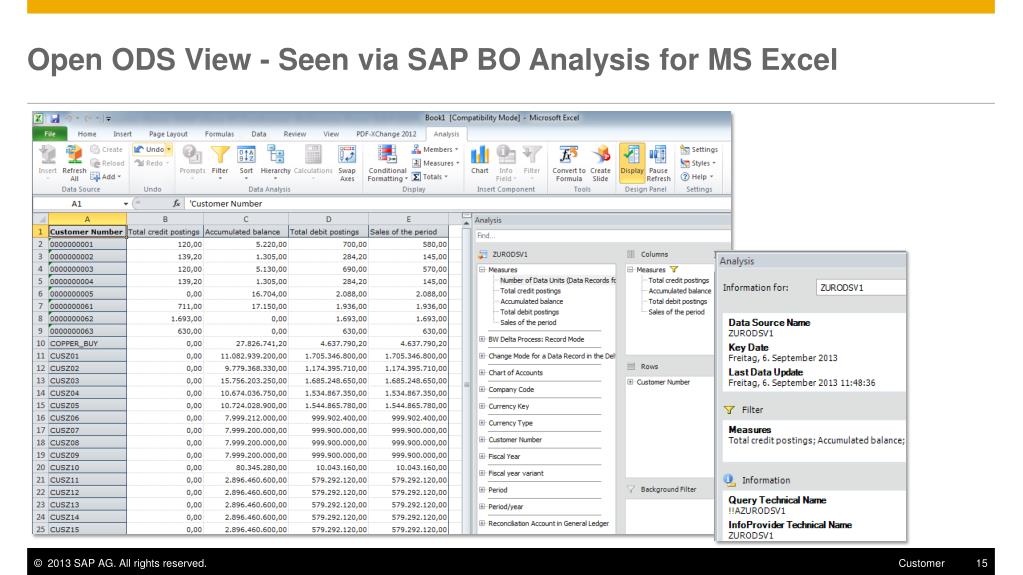Collapse the Measures tree node in ZURODSV1
The width and height of the screenshot is (1023, 575).
click(x=482, y=270)
